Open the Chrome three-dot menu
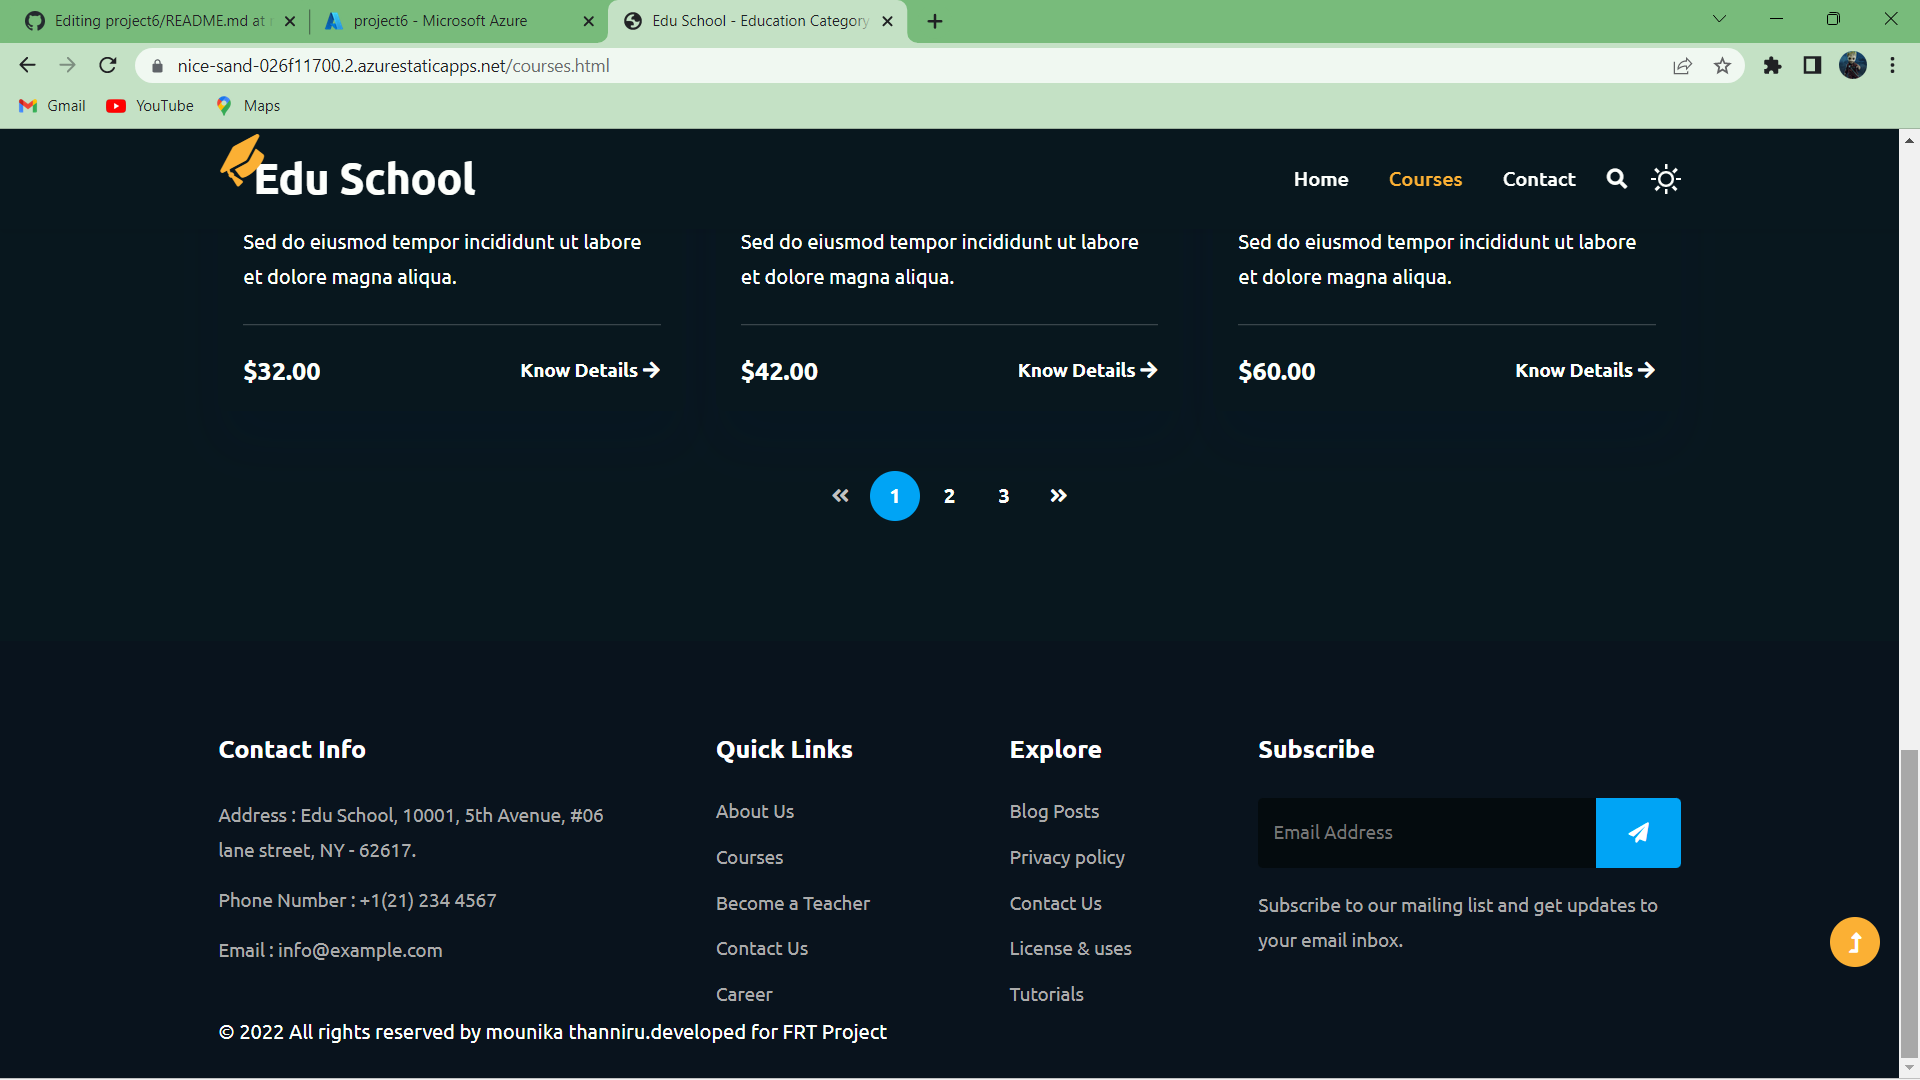The height and width of the screenshot is (1080, 1920). point(1892,66)
